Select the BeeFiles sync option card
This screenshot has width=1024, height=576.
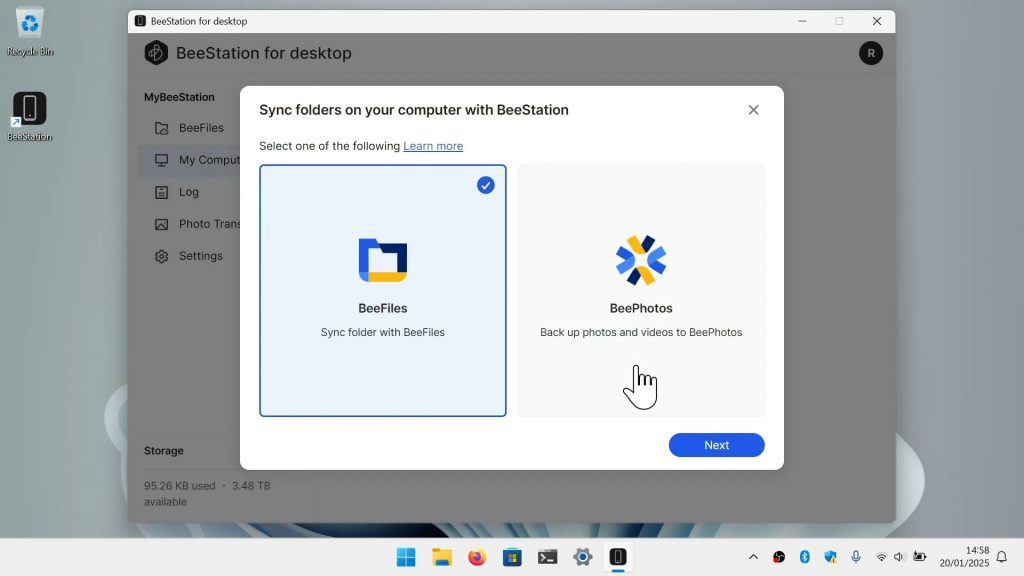pyautogui.click(x=383, y=291)
